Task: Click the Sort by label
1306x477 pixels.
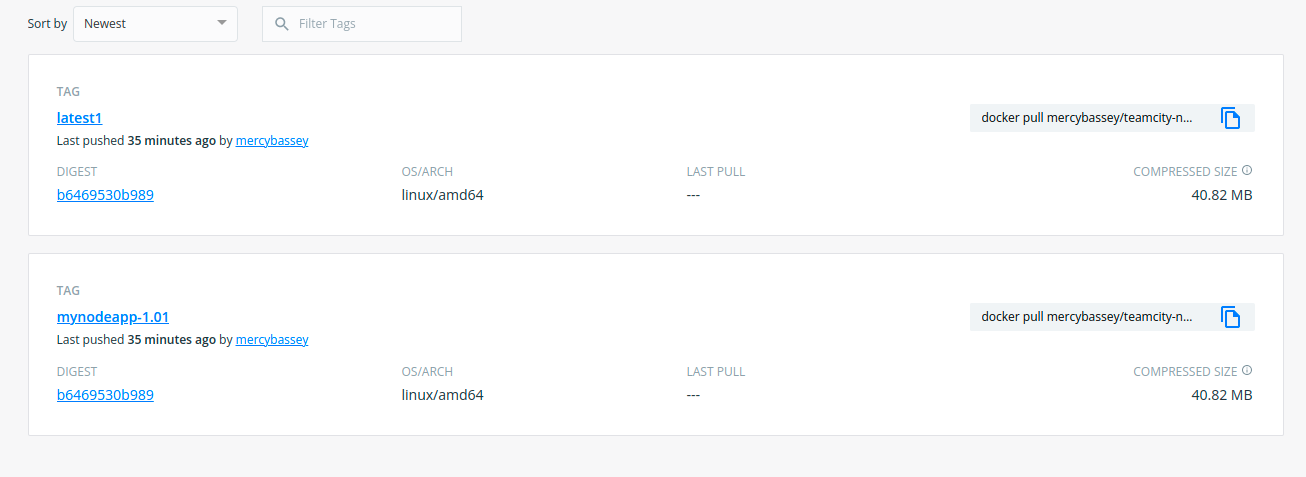Action: pyautogui.click(x=47, y=23)
